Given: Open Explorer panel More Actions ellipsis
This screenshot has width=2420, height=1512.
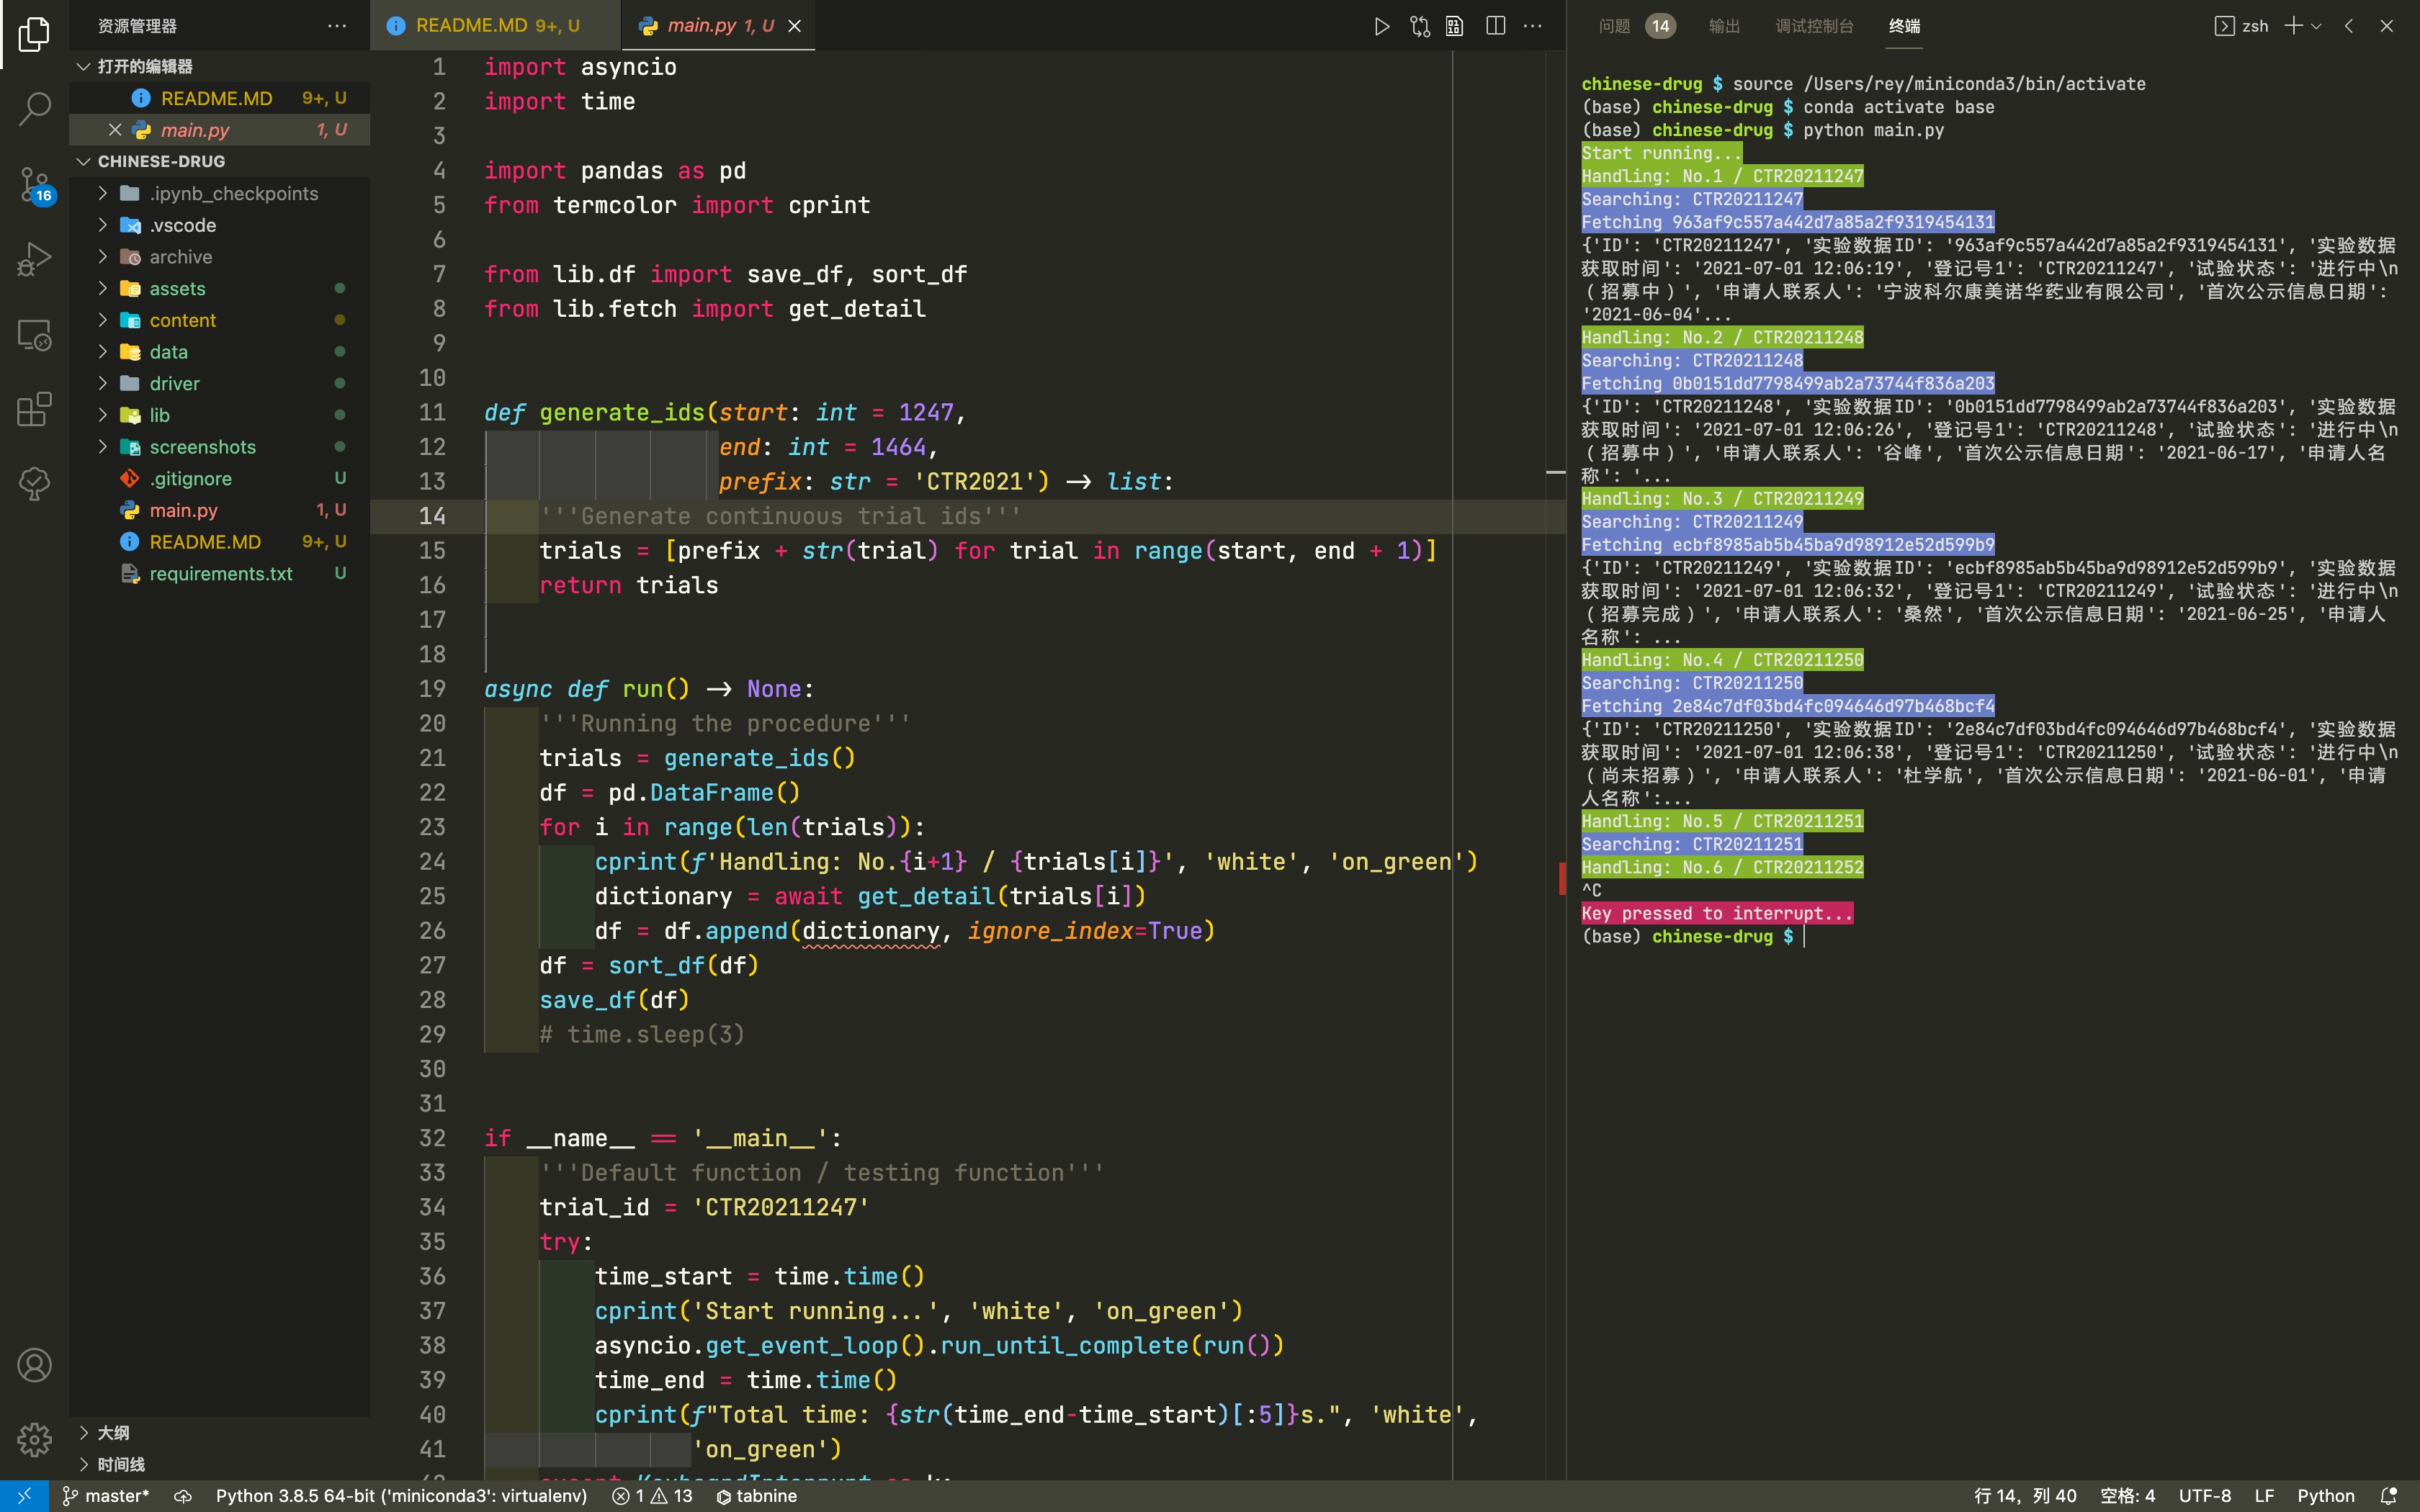Looking at the screenshot, I should (337, 26).
